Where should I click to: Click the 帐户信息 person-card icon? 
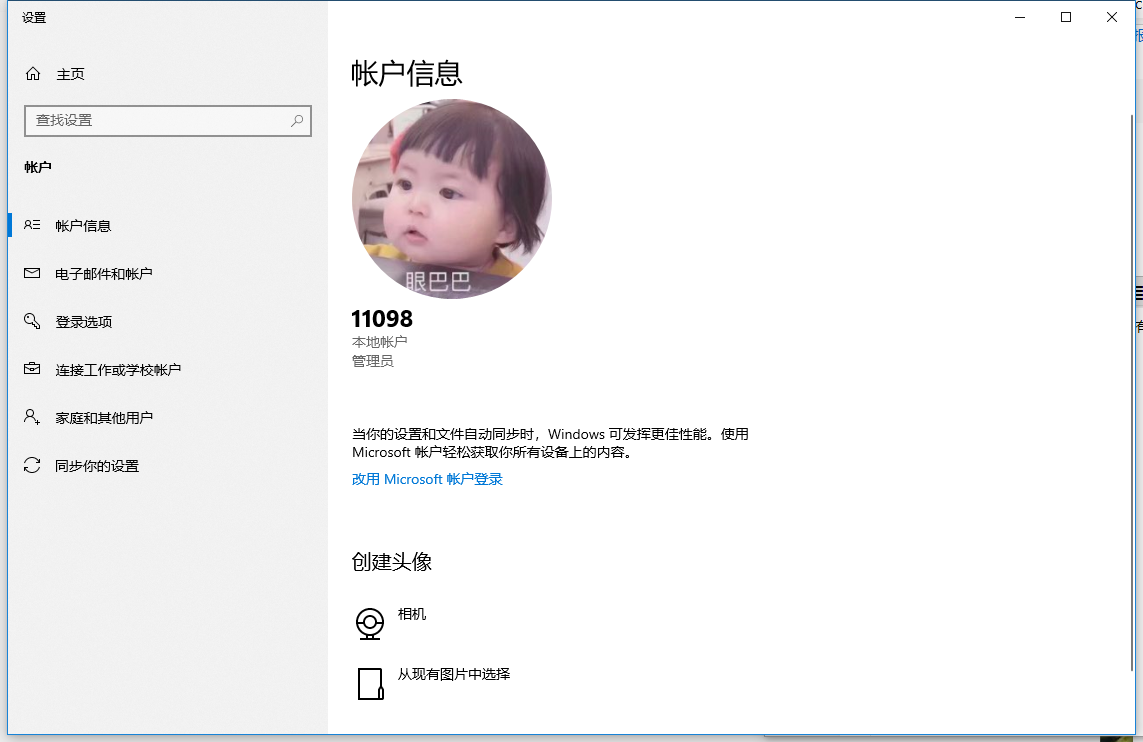tap(32, 225)
